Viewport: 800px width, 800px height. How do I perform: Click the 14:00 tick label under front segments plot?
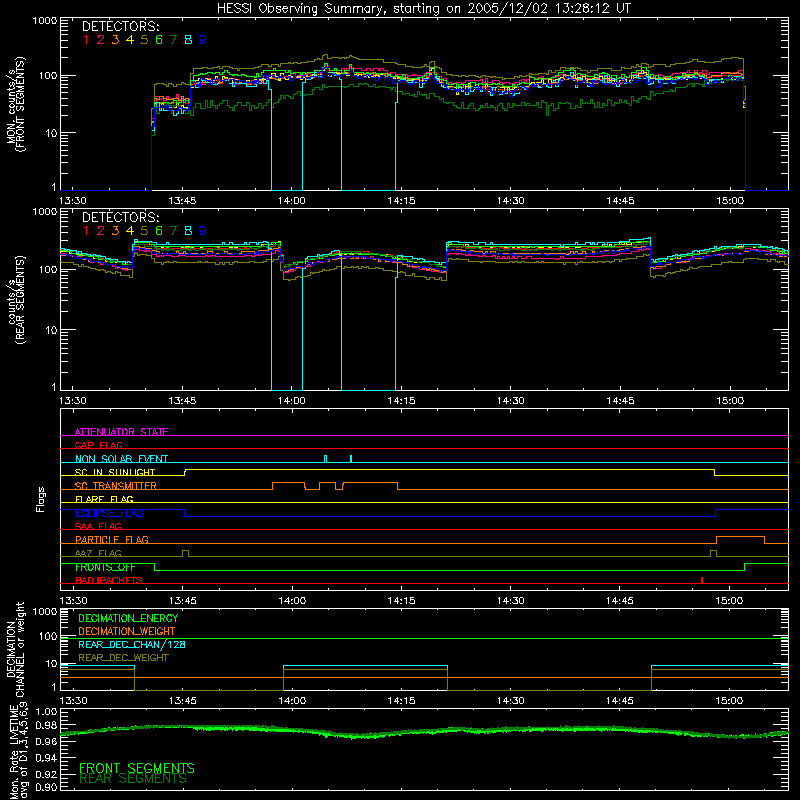click(x=292, y=201)
